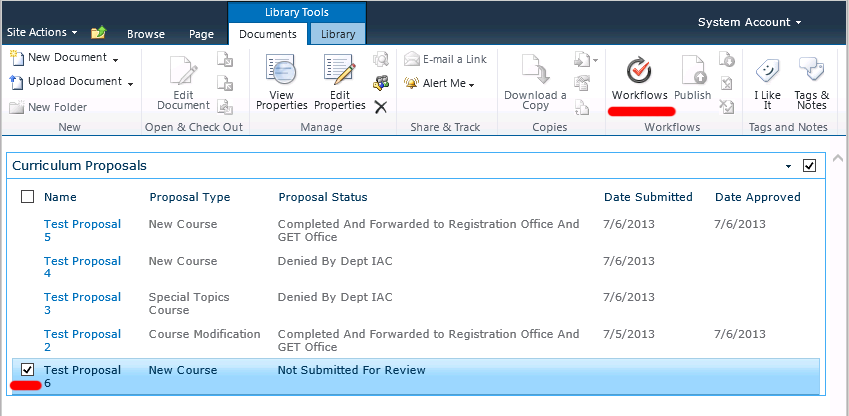849x416 pixels.
Task: Click the Workflows ribbon icon
Action: coord(639,78)
